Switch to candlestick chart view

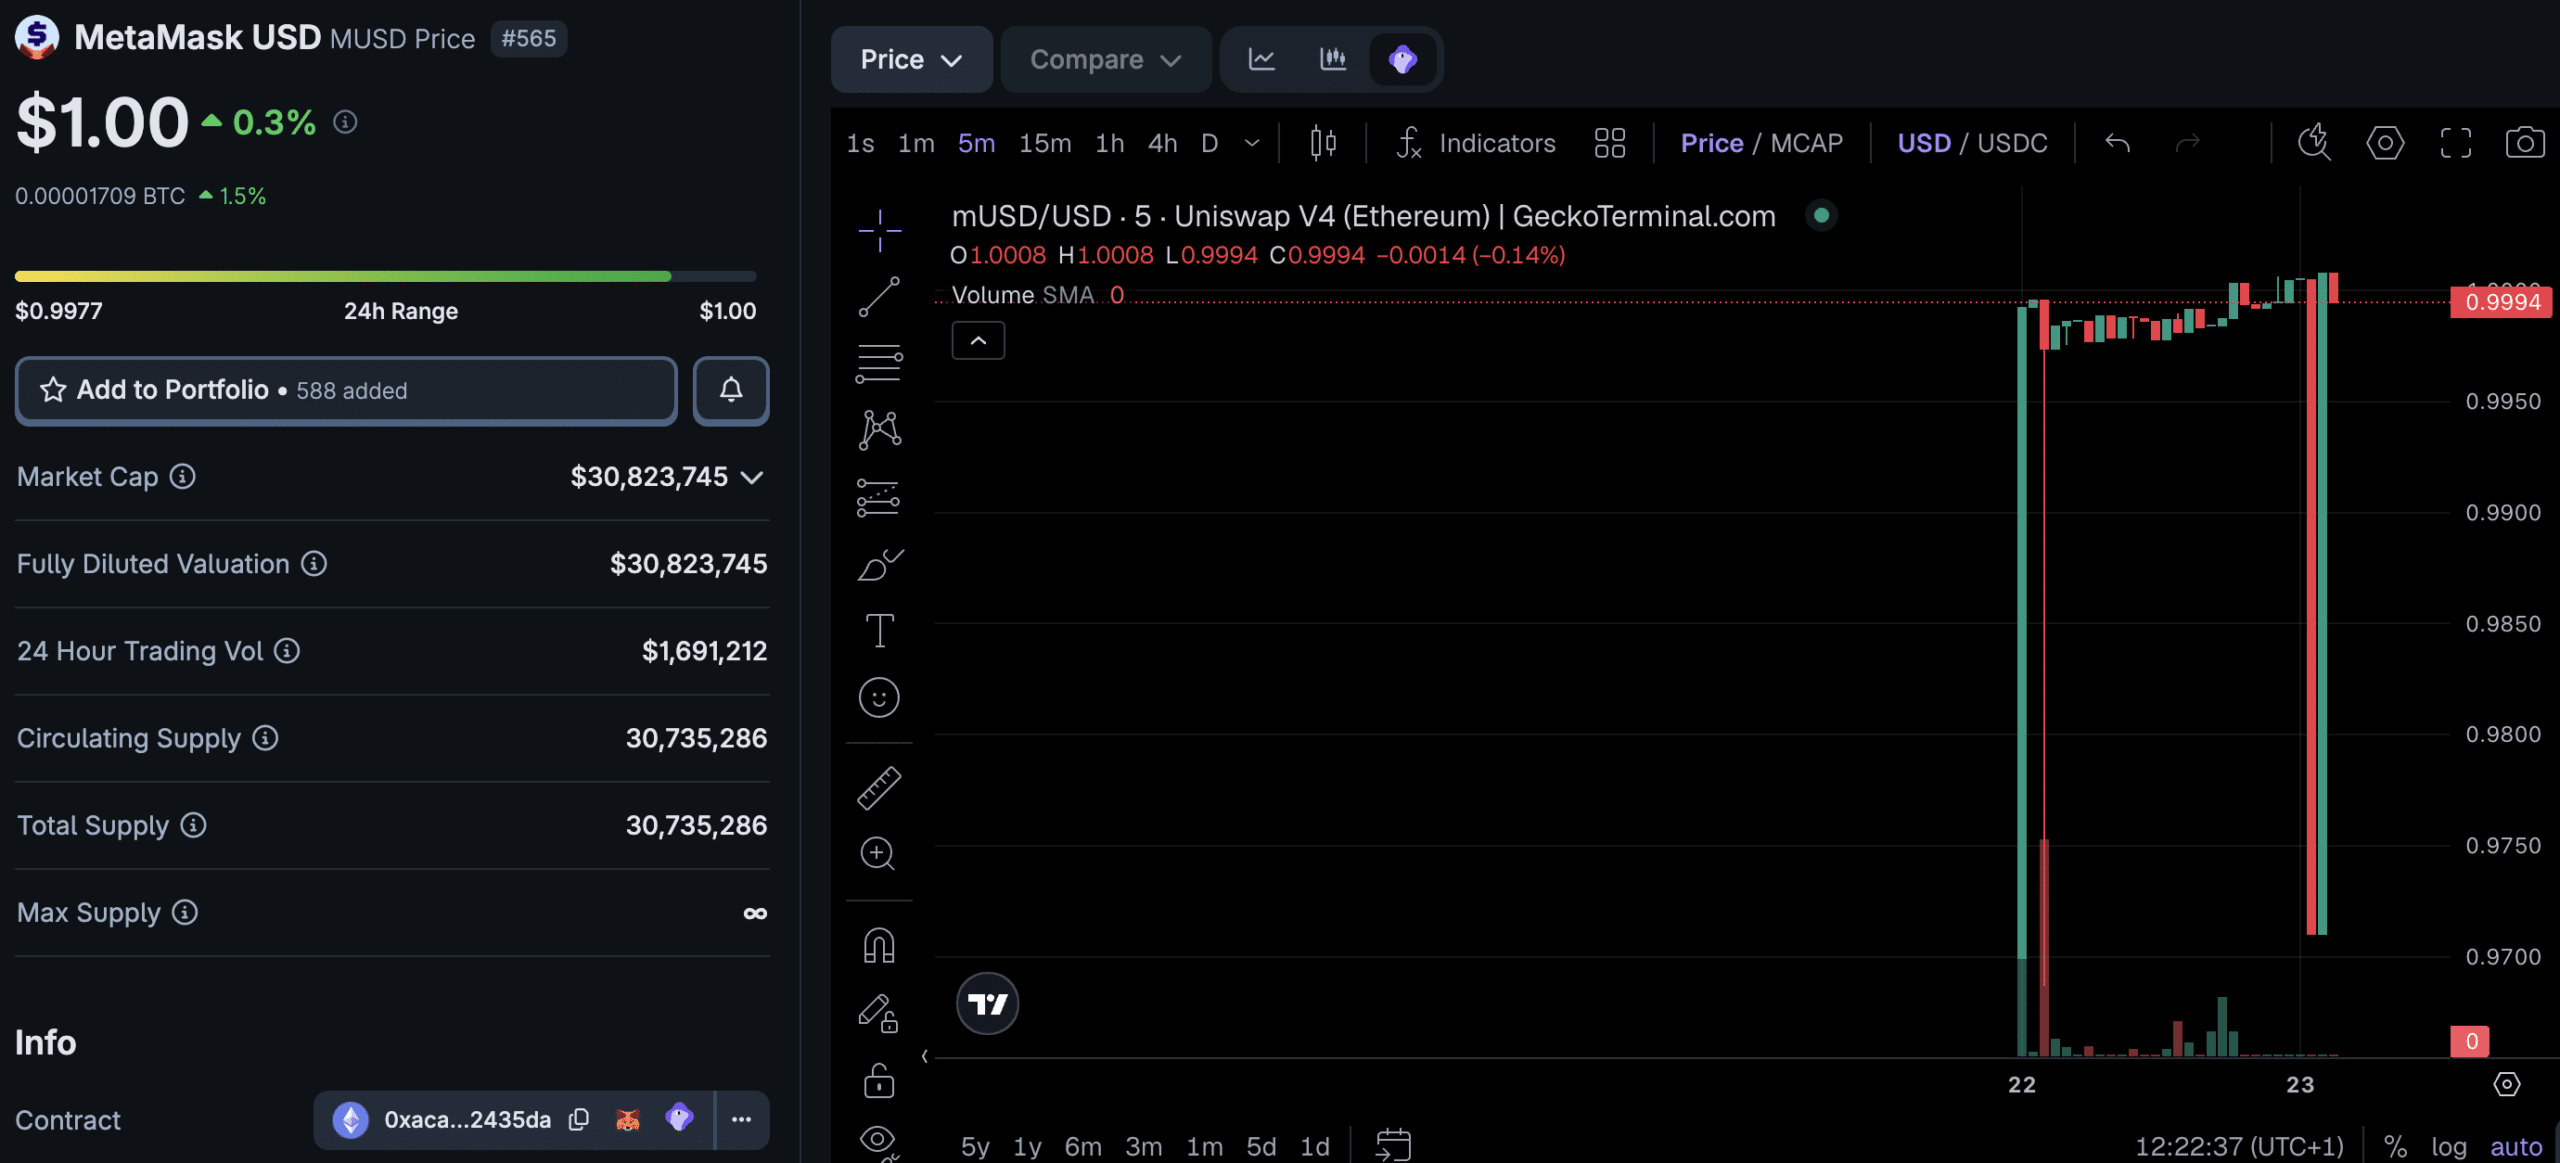pos(1332,59)
